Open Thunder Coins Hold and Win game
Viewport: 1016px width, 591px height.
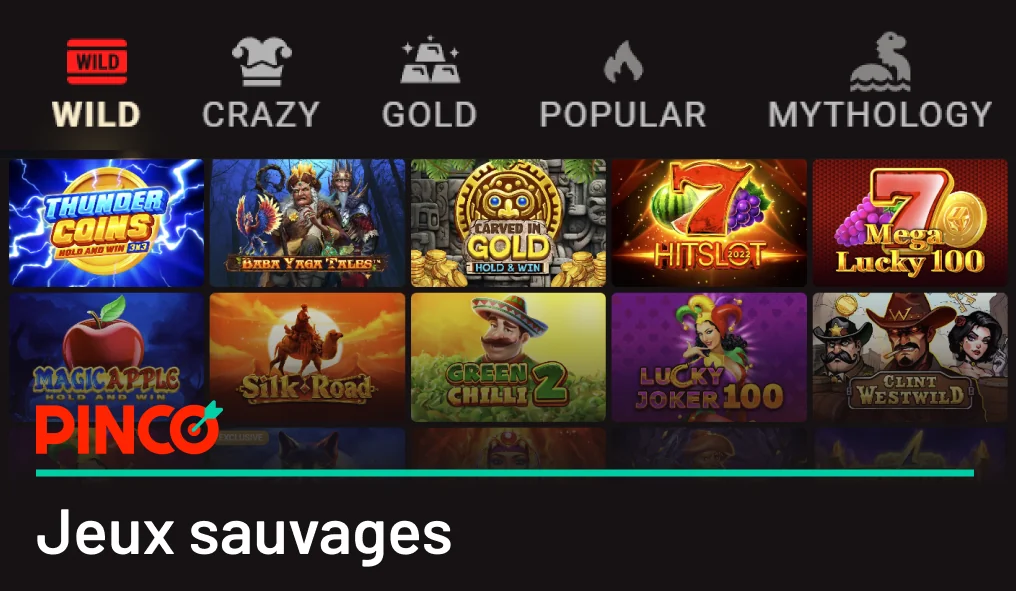[107, 222]
